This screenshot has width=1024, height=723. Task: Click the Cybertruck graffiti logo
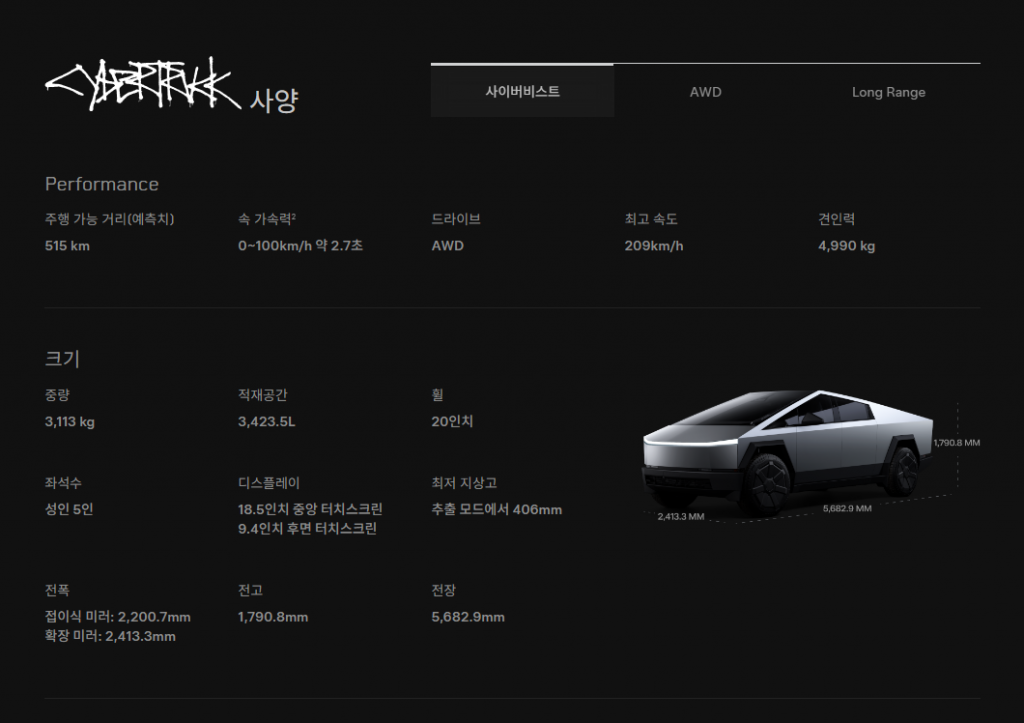(x=138, y=90)
